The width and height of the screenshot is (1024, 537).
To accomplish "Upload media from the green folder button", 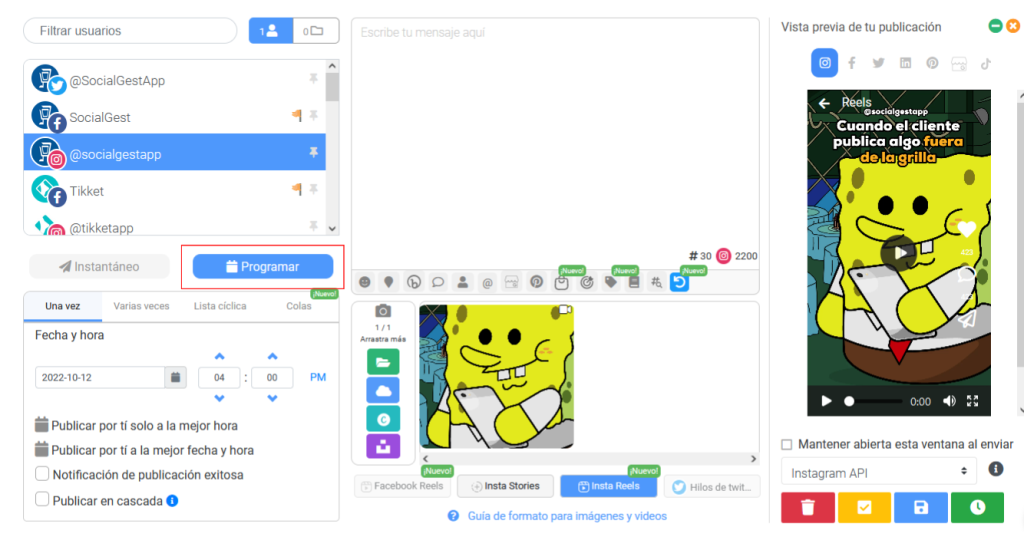I will click(383, 361).
